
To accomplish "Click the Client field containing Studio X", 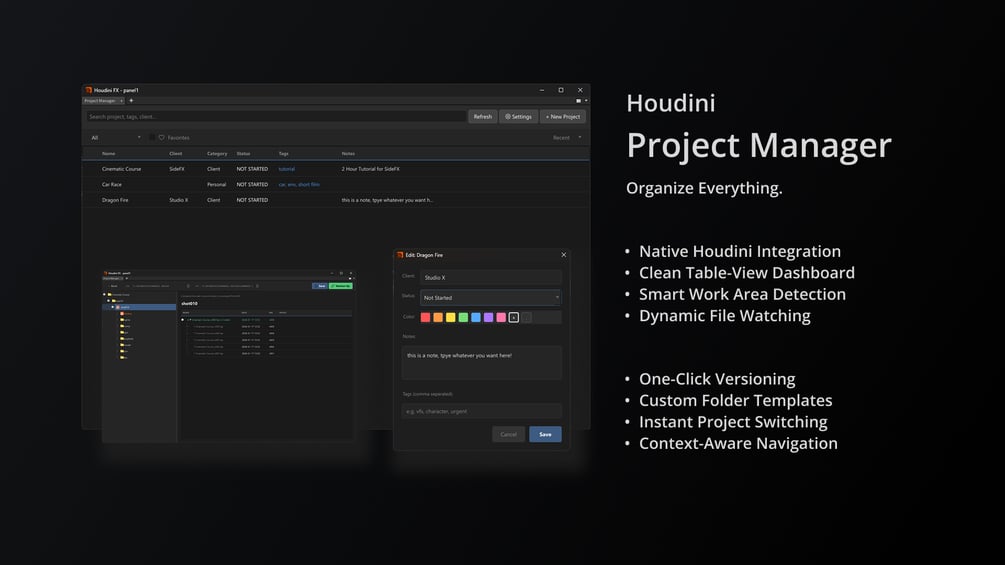I will (491, 277).
